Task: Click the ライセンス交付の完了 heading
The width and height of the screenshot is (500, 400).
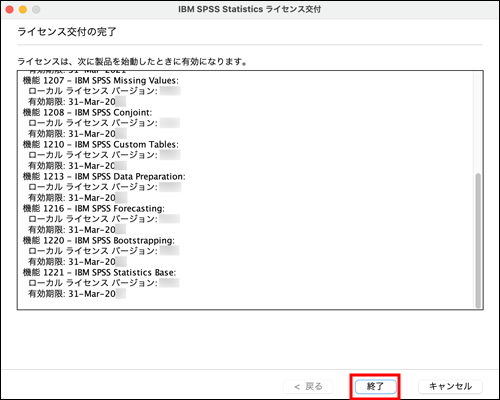Action: [x=67, y=32]
